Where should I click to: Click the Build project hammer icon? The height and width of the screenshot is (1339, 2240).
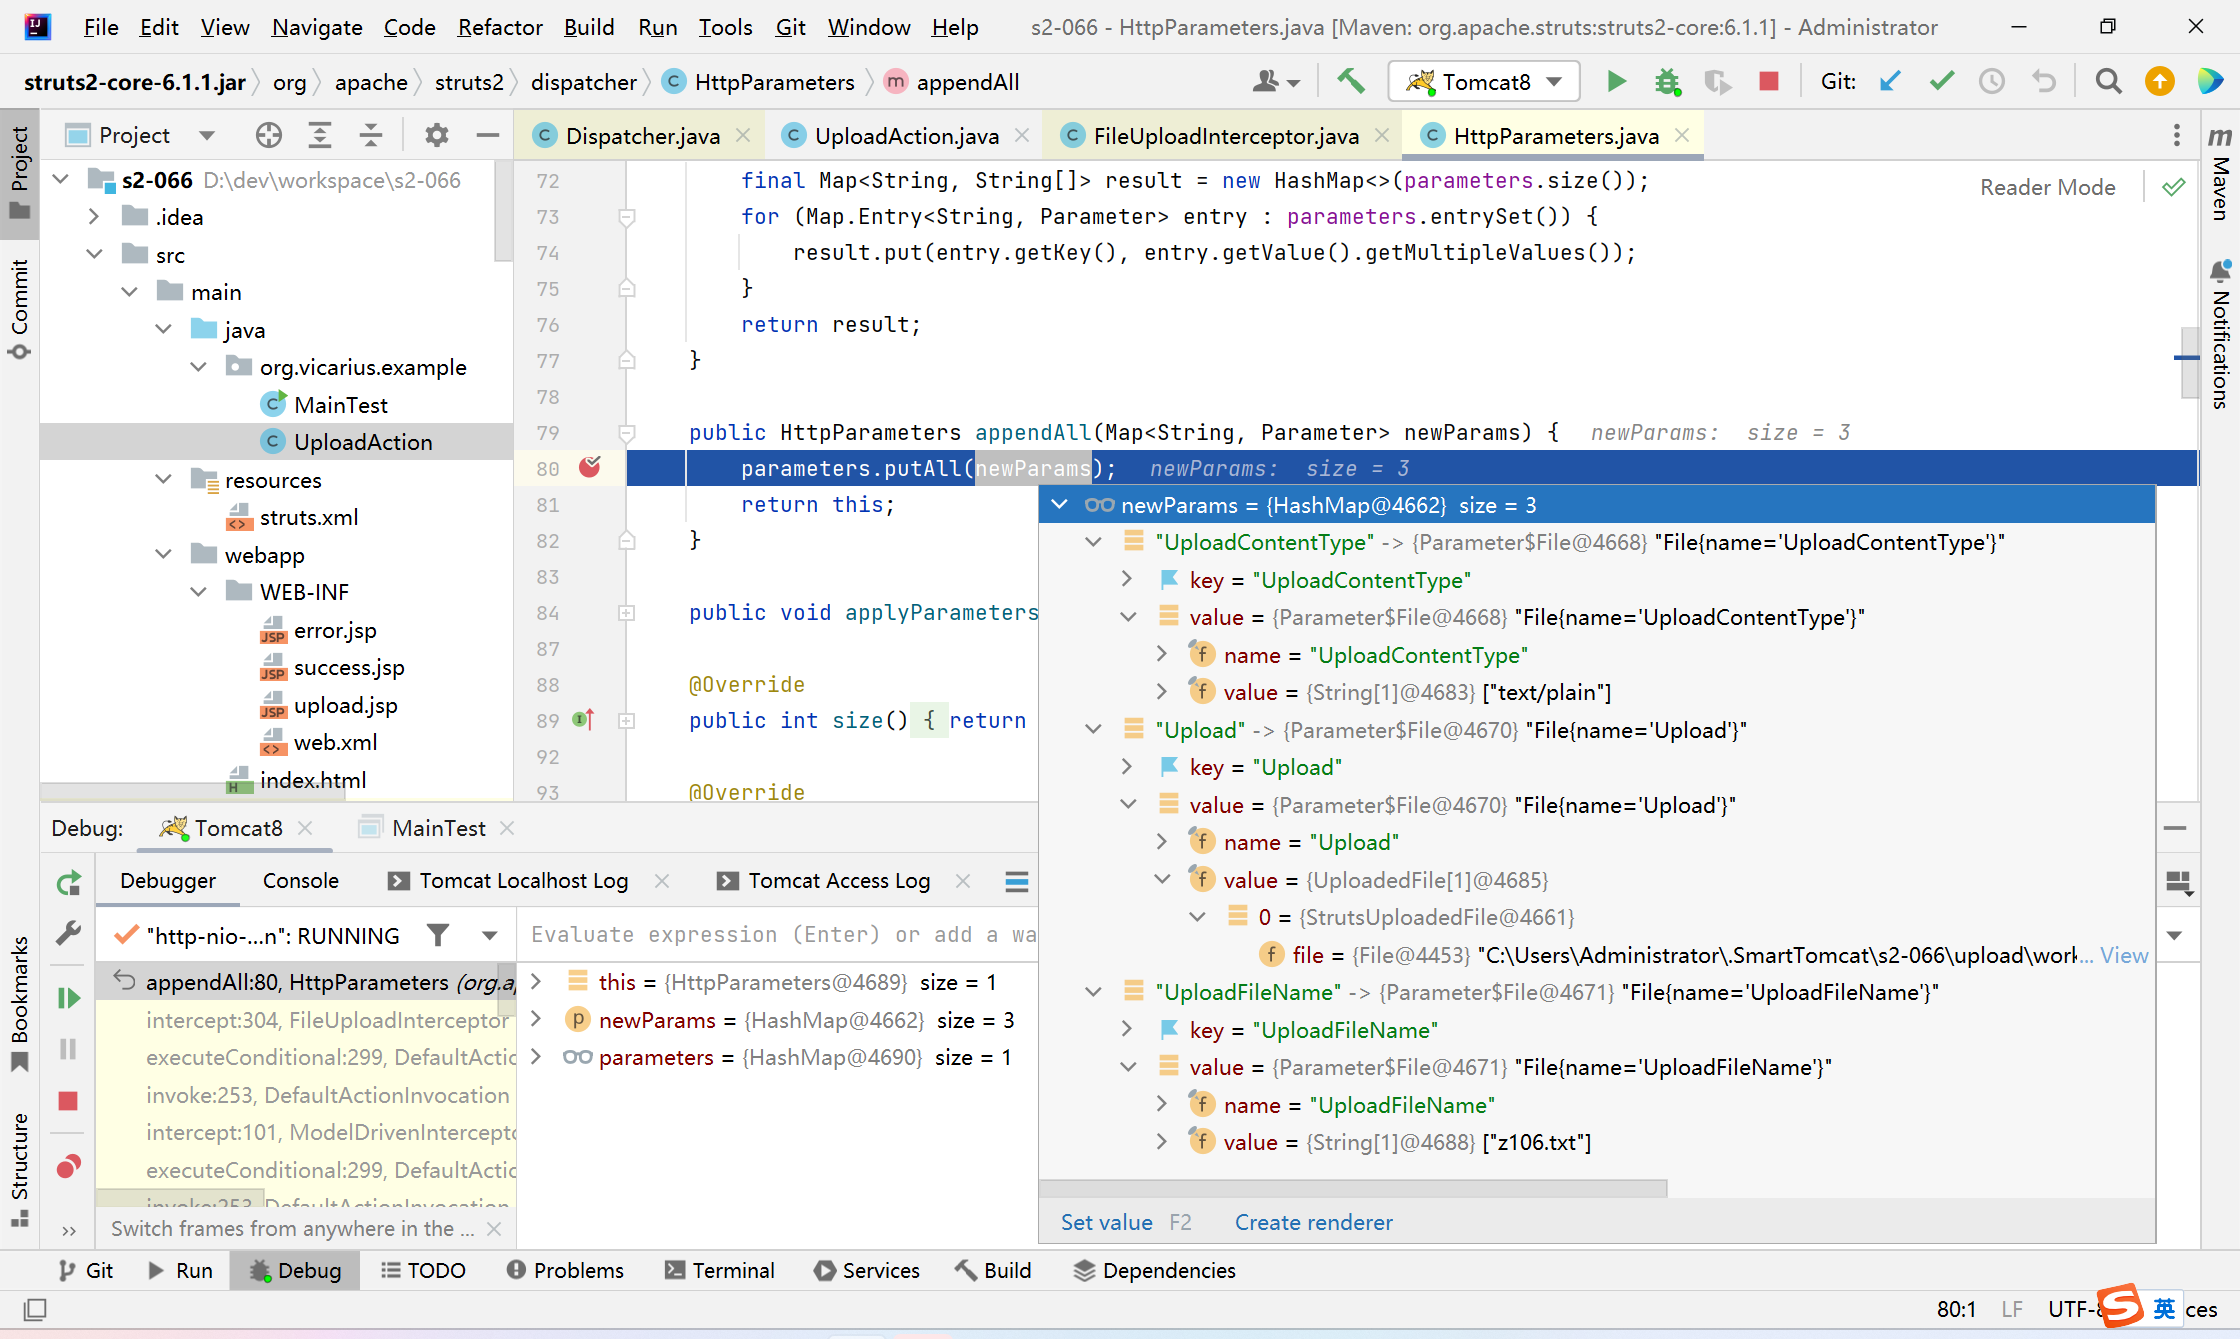[x=1351, y=82]
